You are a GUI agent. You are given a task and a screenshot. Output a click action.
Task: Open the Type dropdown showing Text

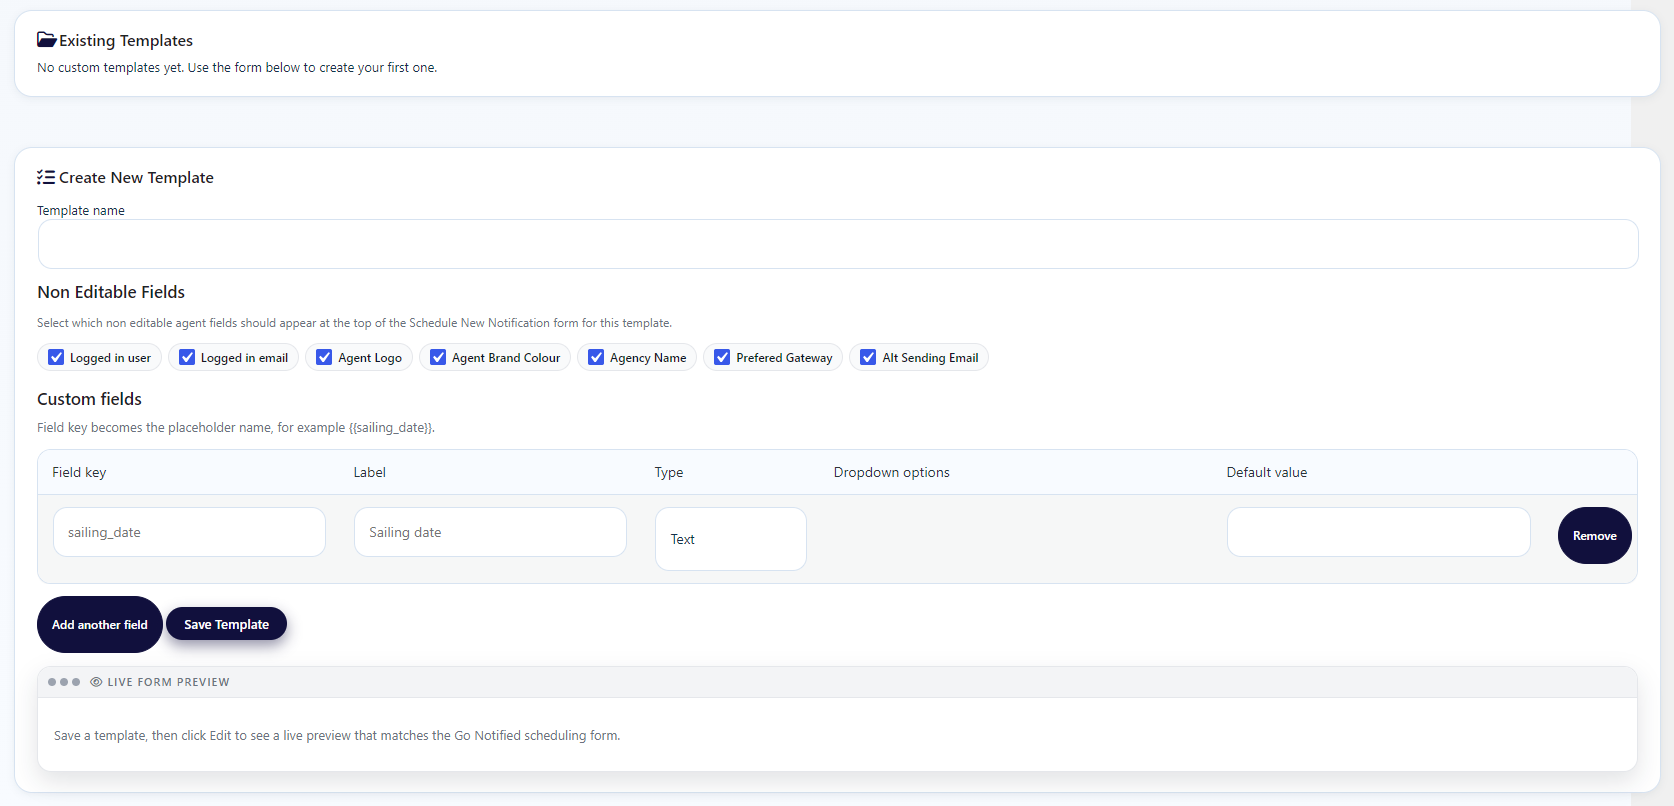[731, 539]
